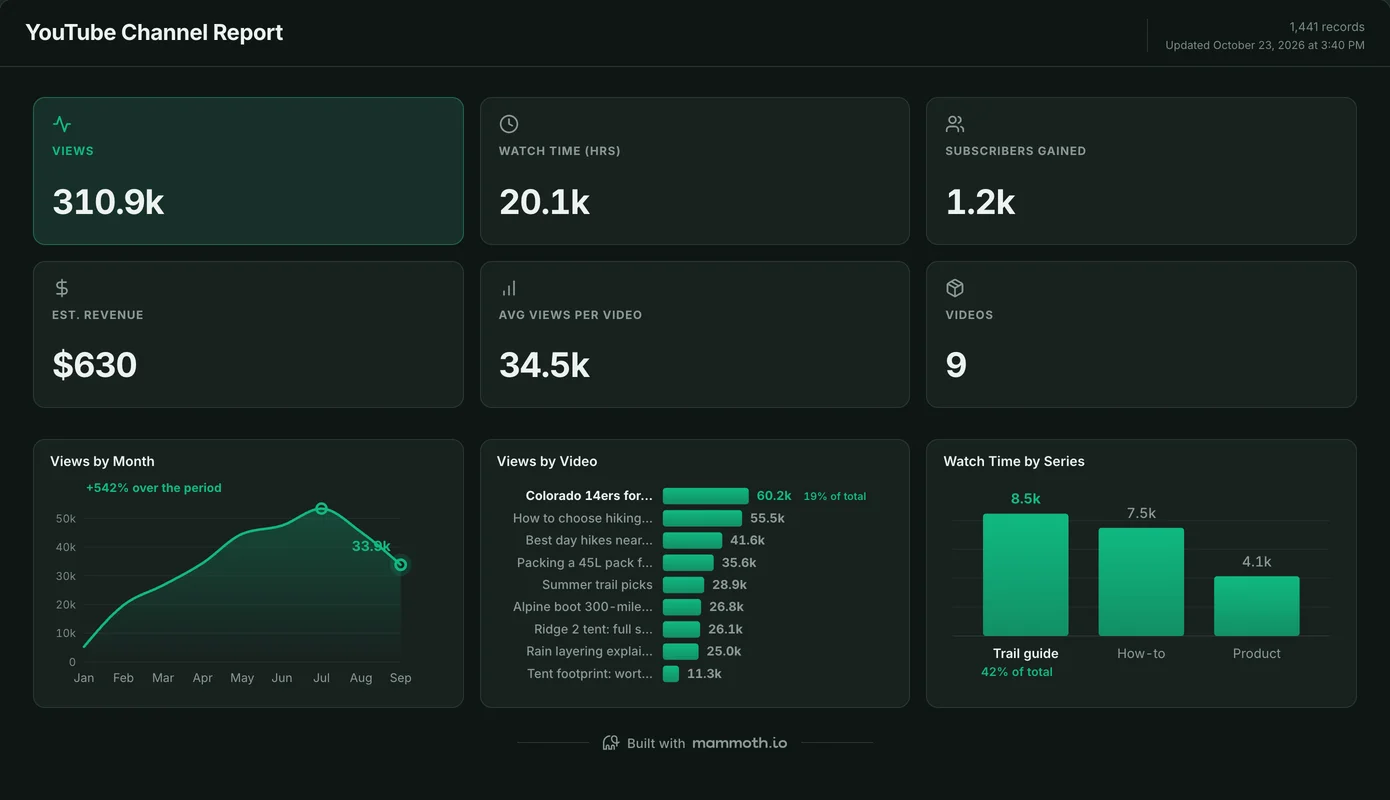Screen dimensions: 1390x800
Task: Select the Avg Views Per Video 34.5k card
Action: click(x=695, y=335)
